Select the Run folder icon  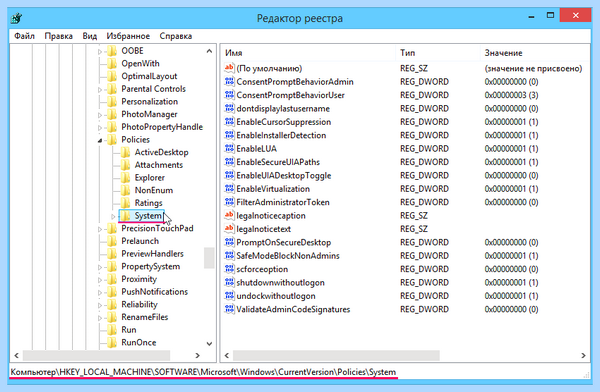point(112,330)
